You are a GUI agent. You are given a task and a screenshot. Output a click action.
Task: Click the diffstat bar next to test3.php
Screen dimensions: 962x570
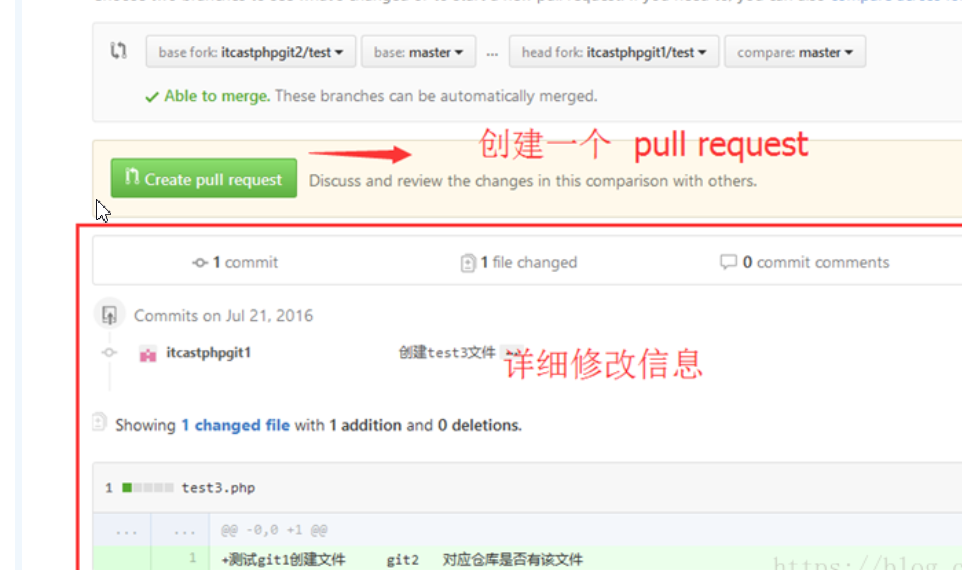[x=147, y=488]
